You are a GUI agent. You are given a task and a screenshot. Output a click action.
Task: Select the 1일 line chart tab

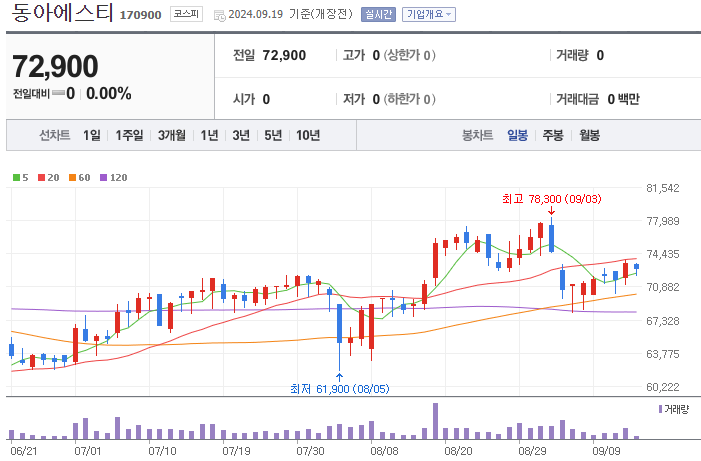coord(92,135)
